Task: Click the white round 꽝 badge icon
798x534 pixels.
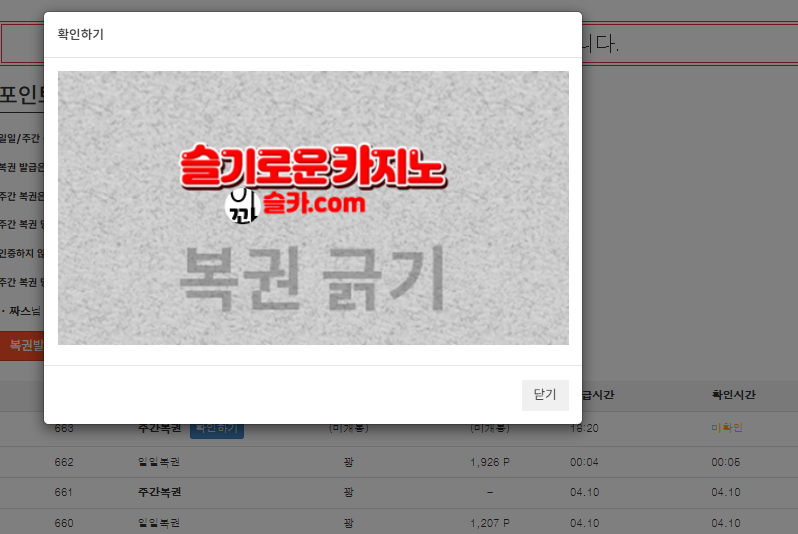Action: 240,205
